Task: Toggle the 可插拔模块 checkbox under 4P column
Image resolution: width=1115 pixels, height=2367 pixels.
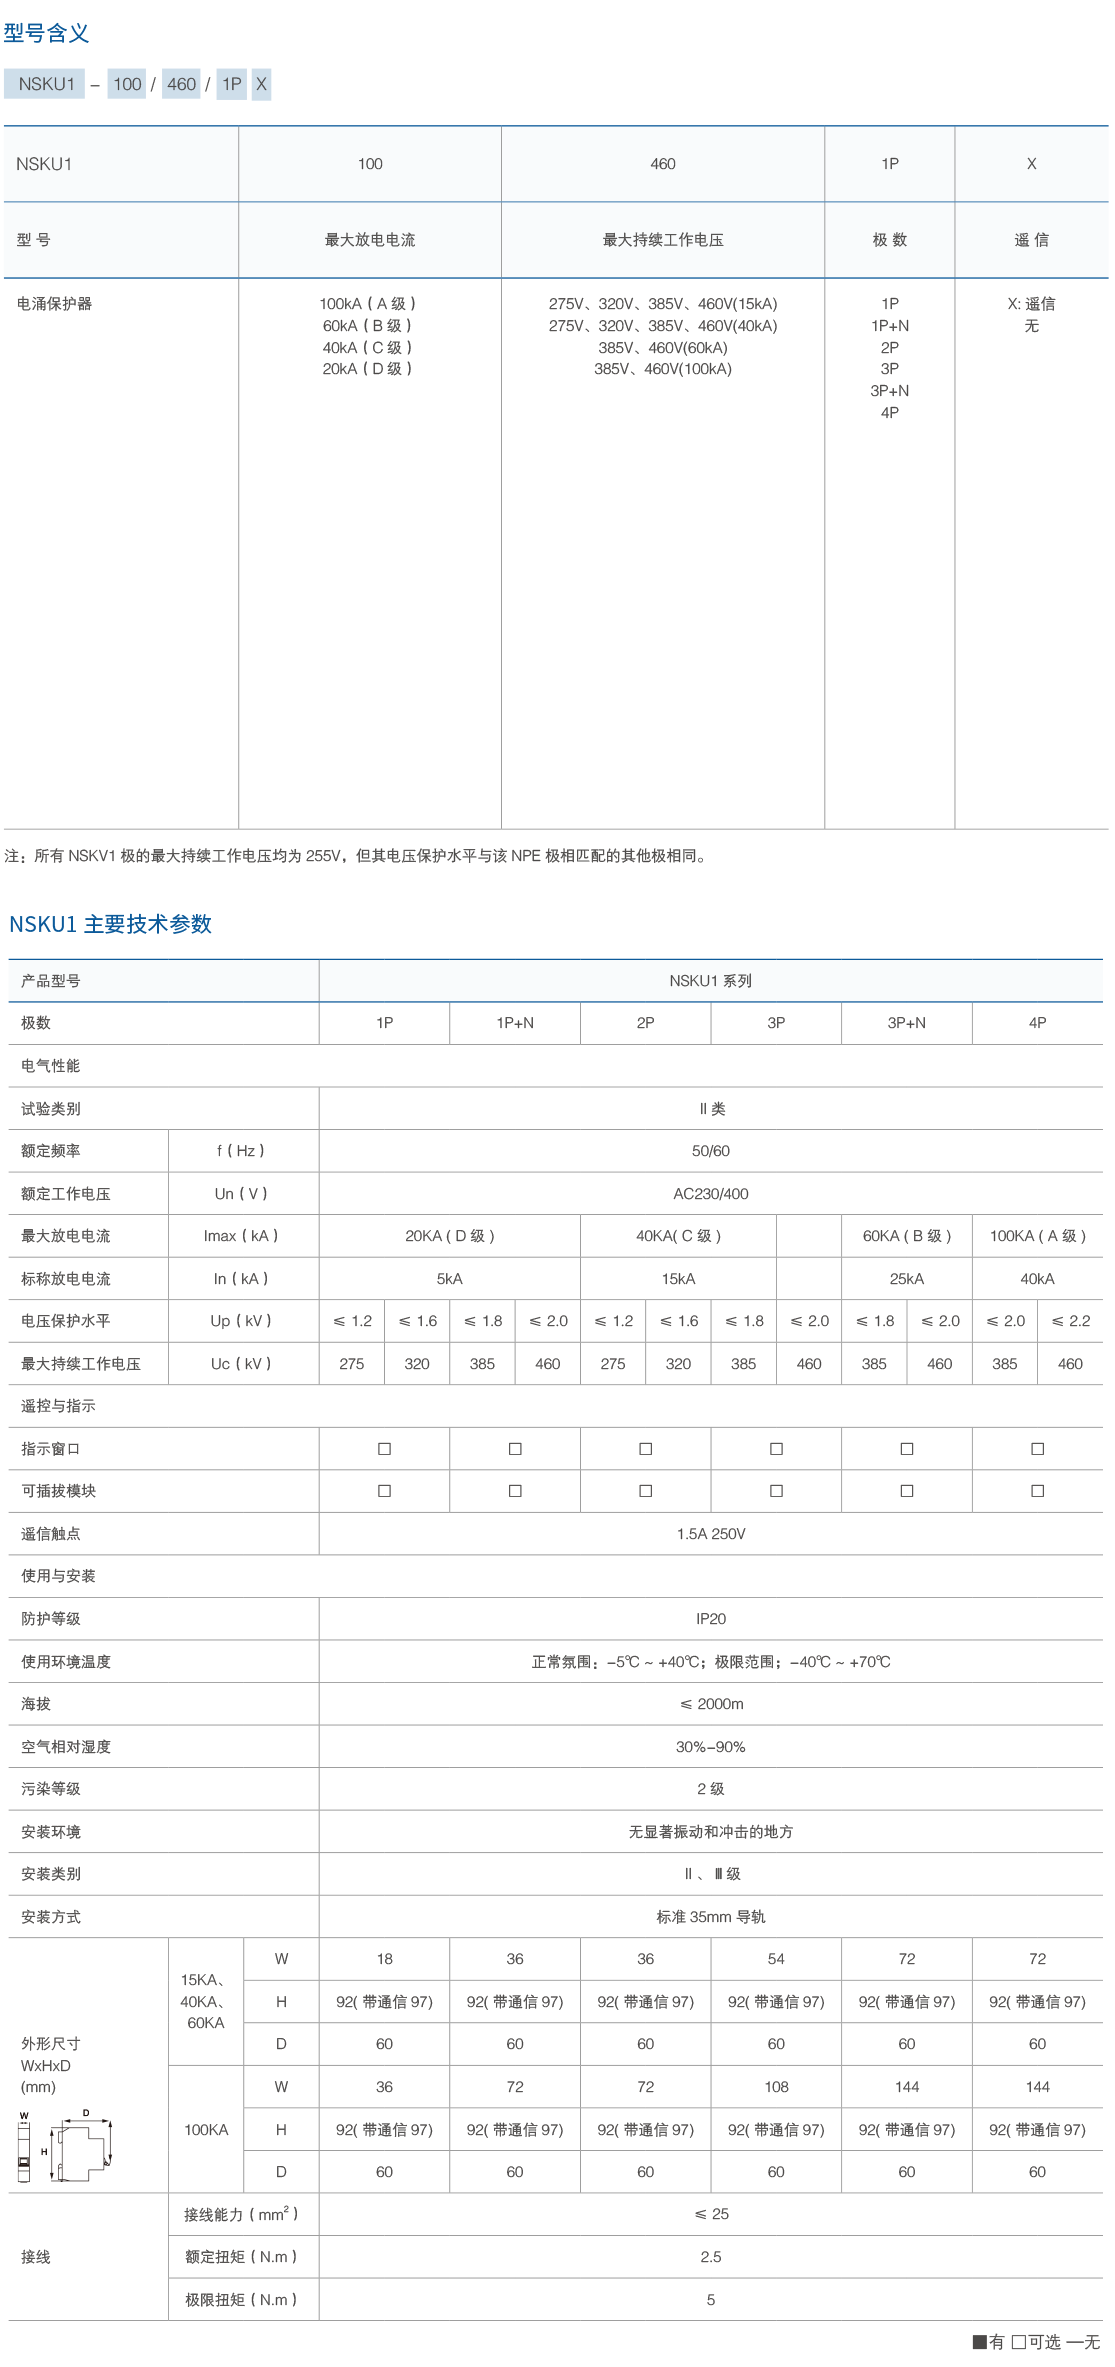Action: 1037,1490
